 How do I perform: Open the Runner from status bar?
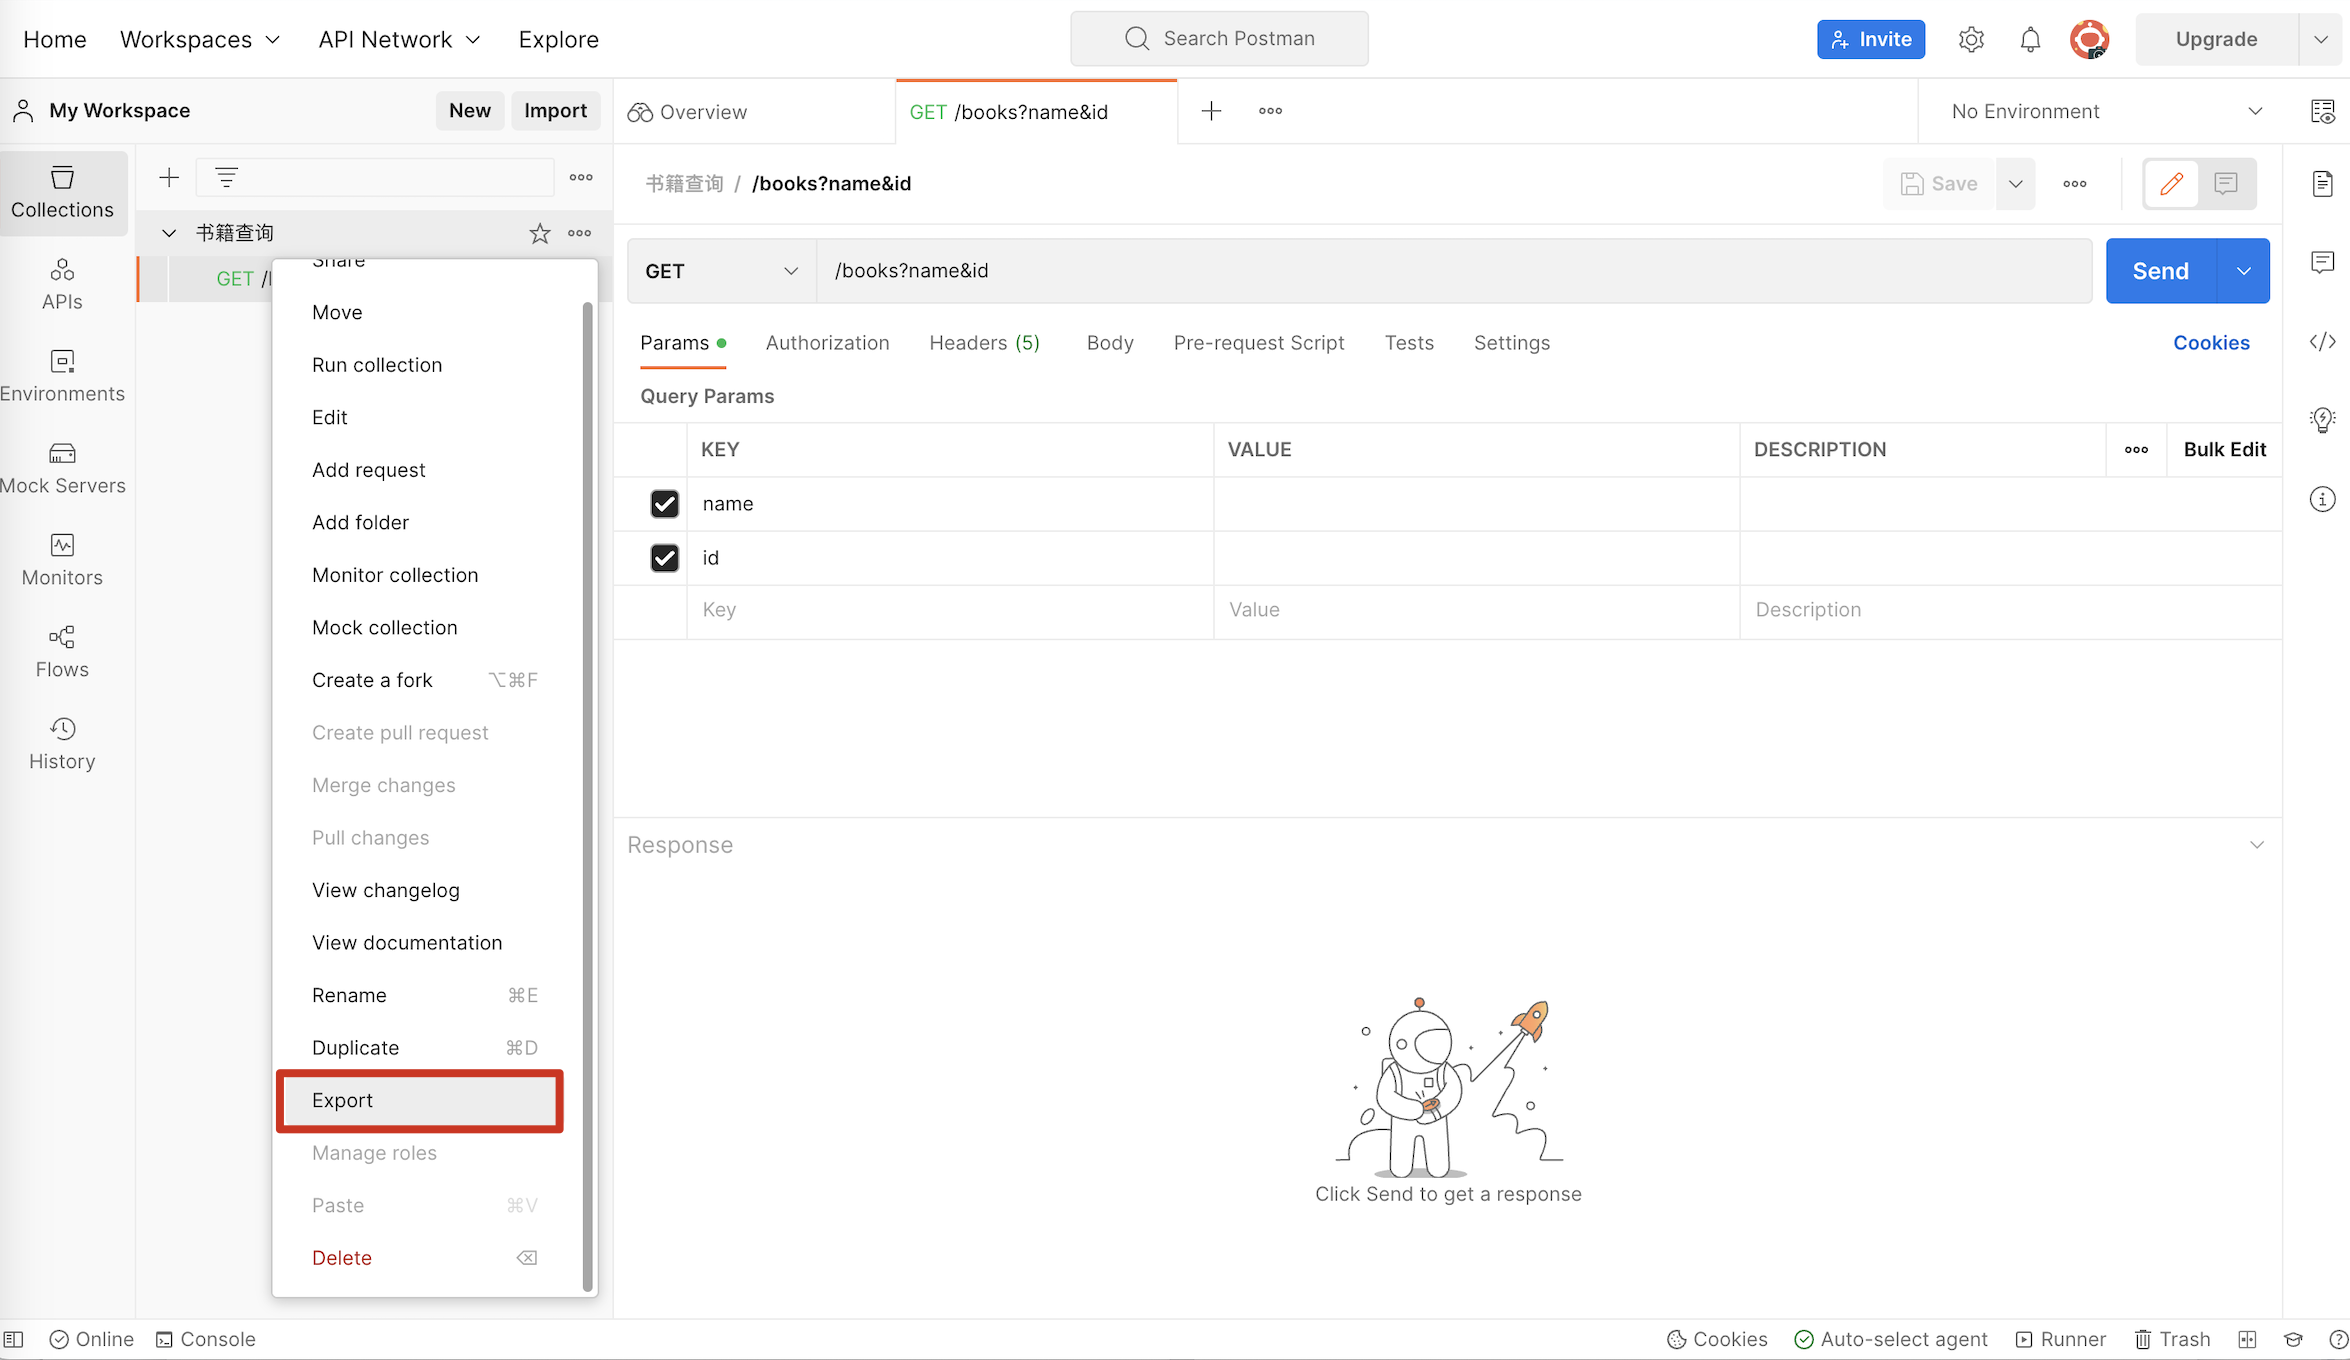[x=2059, y=1339]
